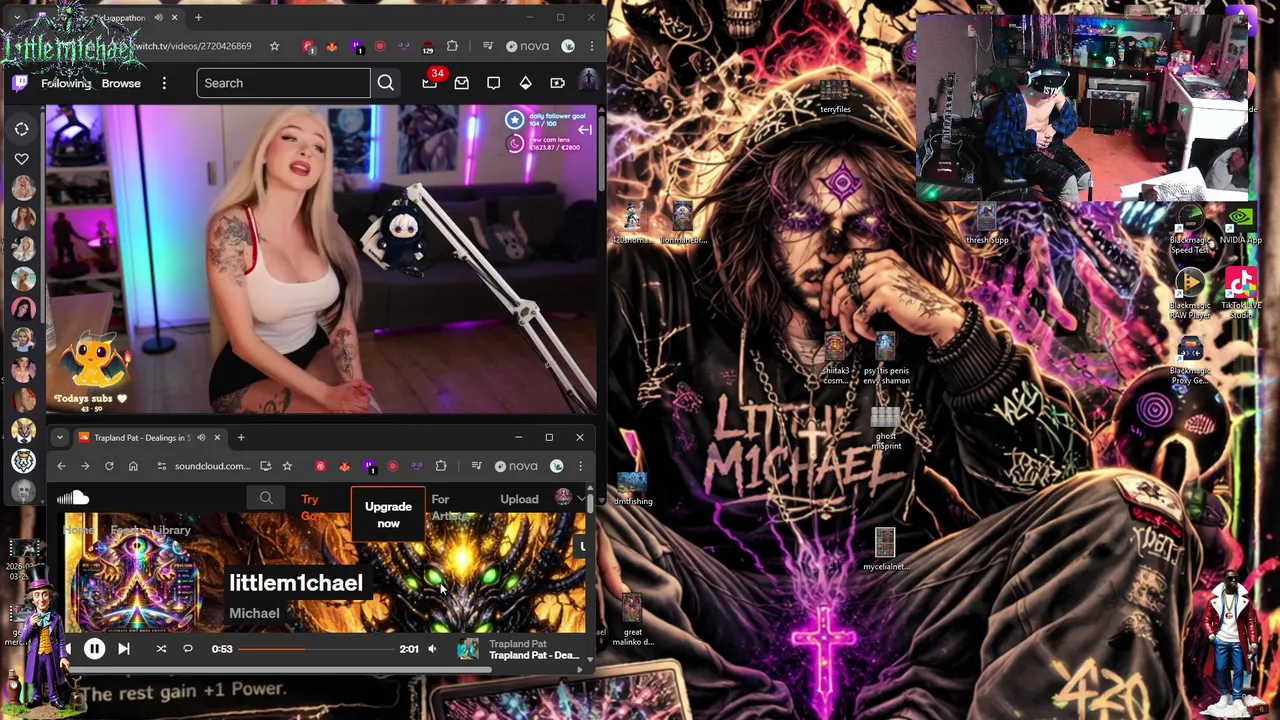Image resolution: width=1280 pixels, height=720 pixels.
Task: Click the SoundCloud logo
Action: click(73, 498)
